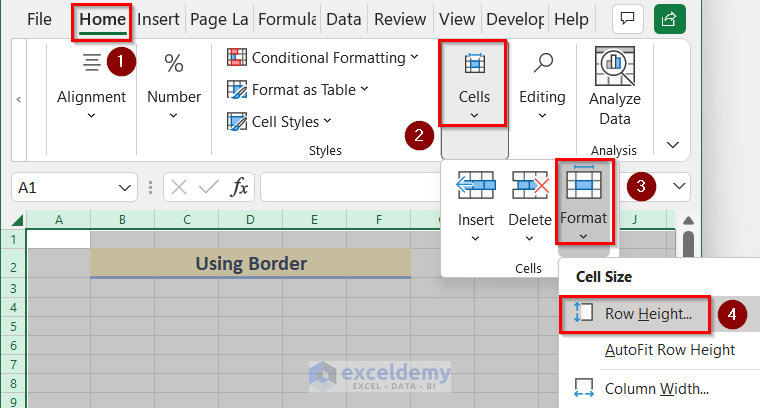Open the Data tab
Viewport: 760px width, 408px height.
[x=344, y=19]
